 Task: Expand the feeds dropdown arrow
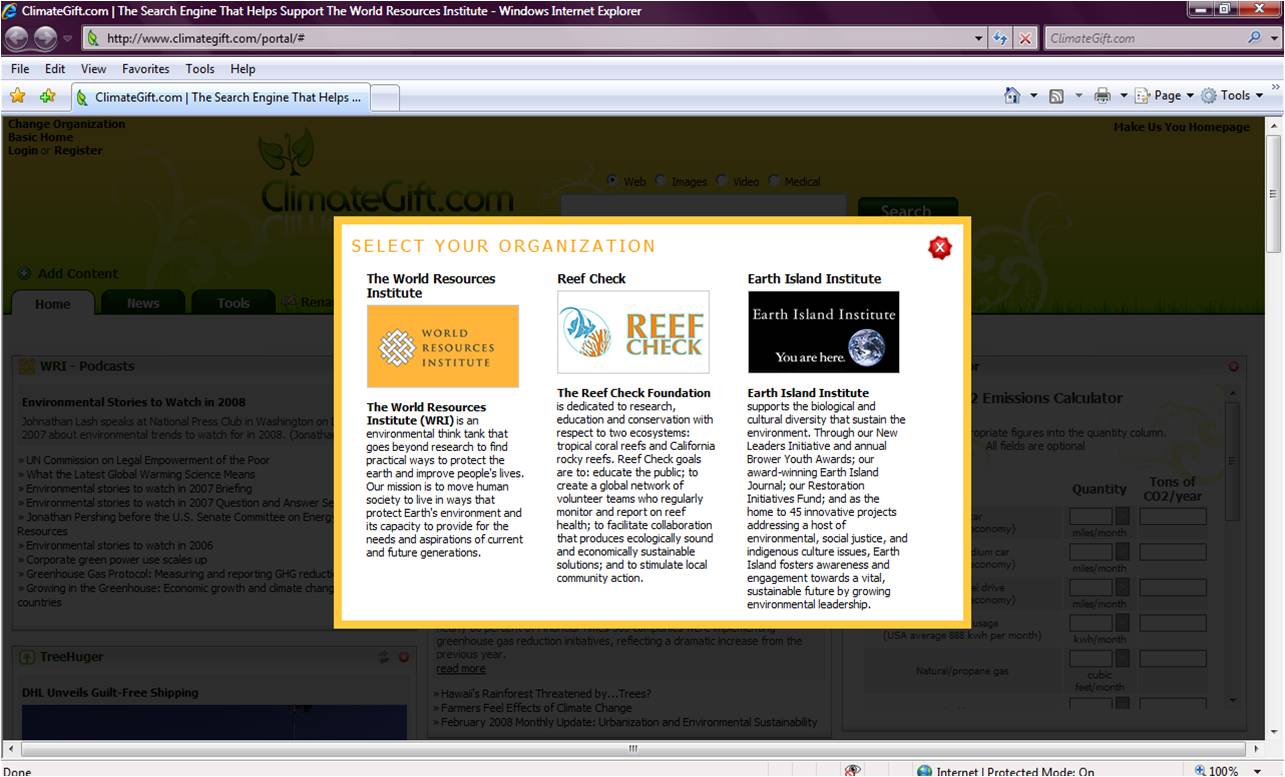tap(1079, 96)
